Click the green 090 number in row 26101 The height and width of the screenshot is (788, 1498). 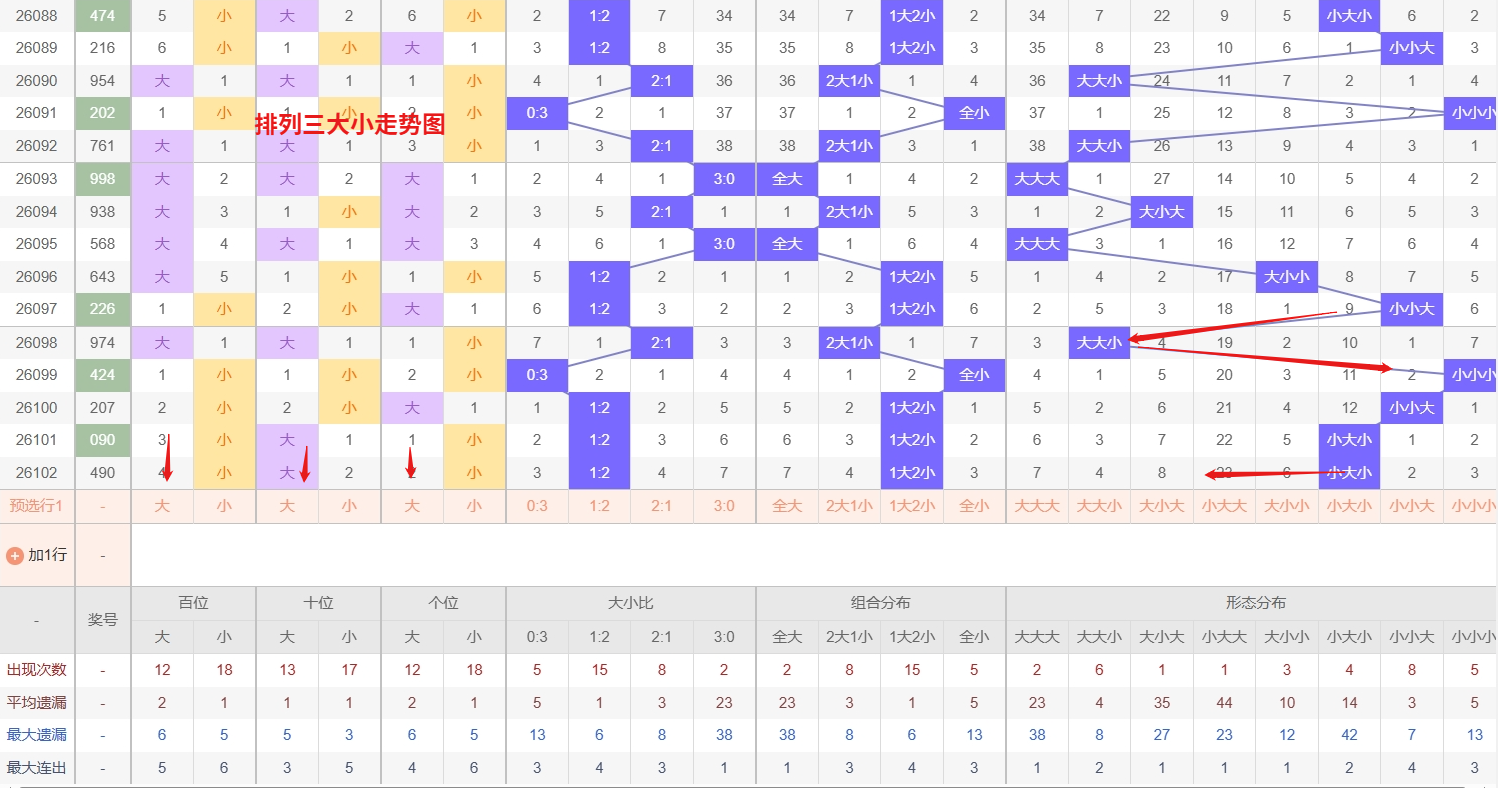click(x=102, y=440)
